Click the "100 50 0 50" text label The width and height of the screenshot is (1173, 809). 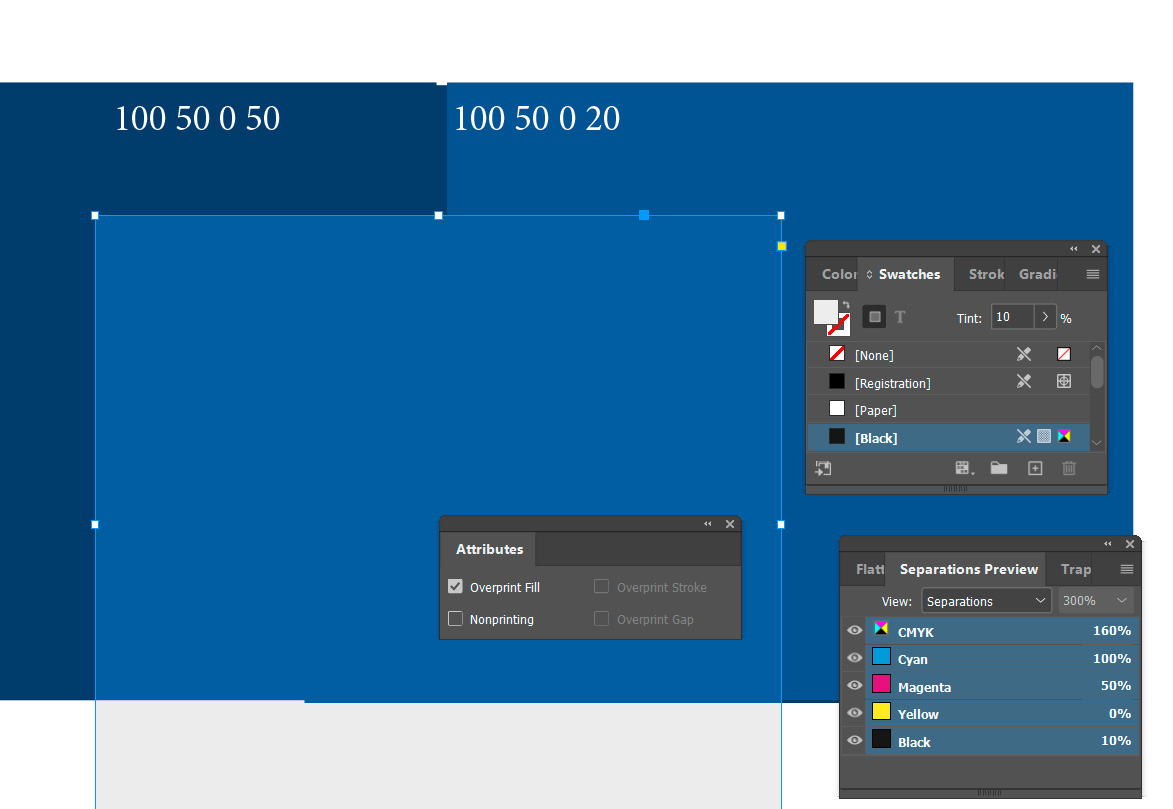pos(197,118)
